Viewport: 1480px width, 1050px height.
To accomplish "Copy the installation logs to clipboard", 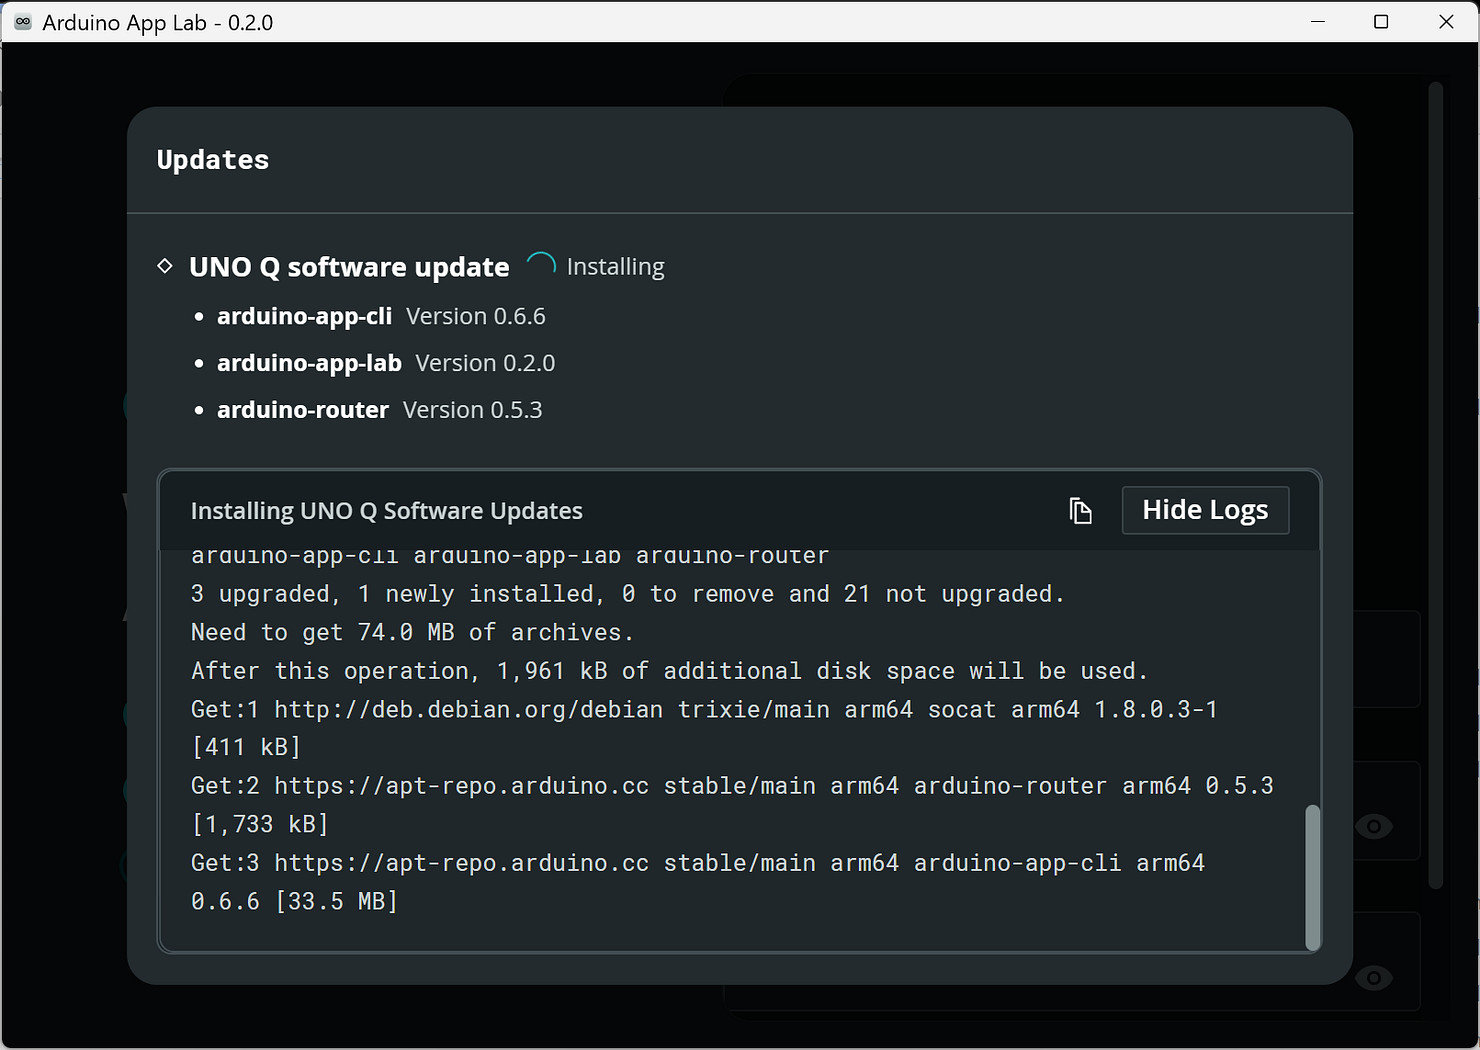I will click(x=1080, y=511).
